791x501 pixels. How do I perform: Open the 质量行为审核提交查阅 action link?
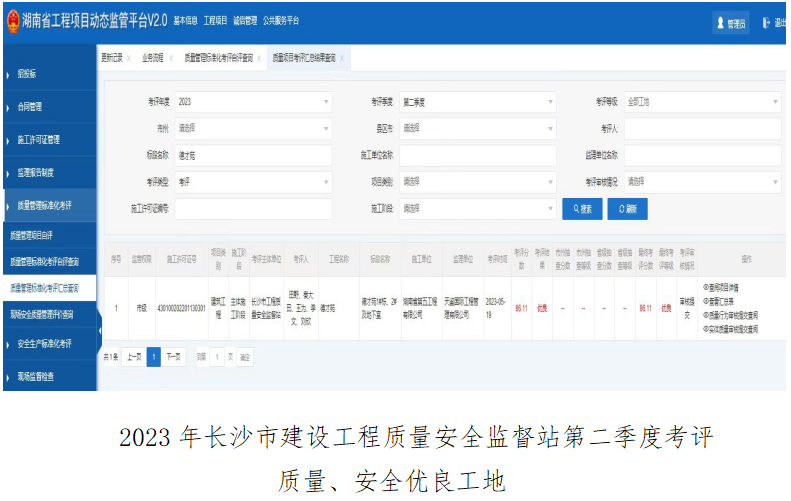[x=730, y=315]
